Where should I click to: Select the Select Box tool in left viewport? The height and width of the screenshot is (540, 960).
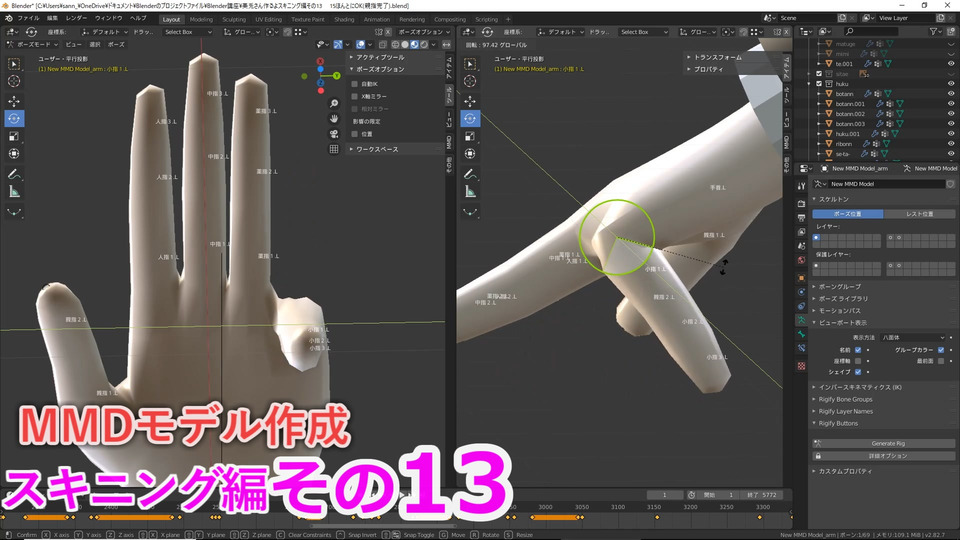[x=14, y=64]
